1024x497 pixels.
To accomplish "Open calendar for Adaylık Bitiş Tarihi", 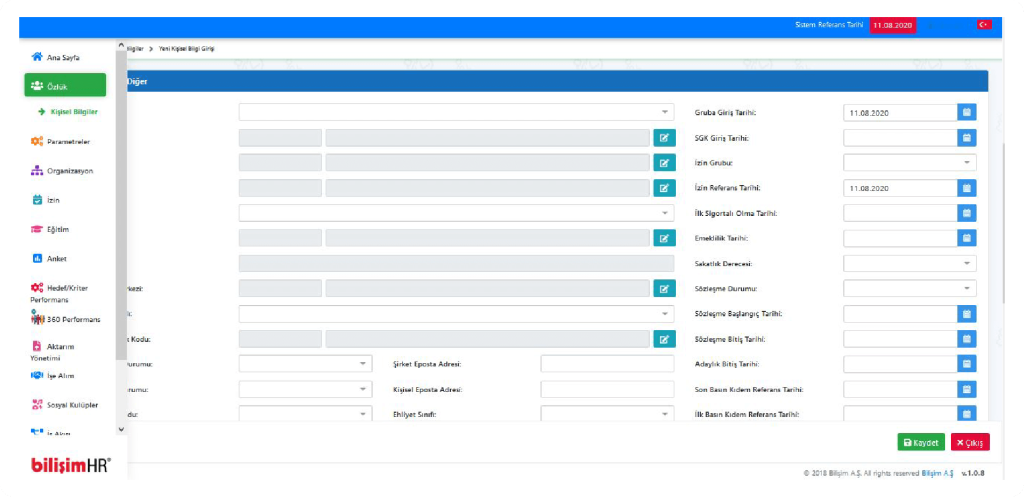I will point(966,364).
